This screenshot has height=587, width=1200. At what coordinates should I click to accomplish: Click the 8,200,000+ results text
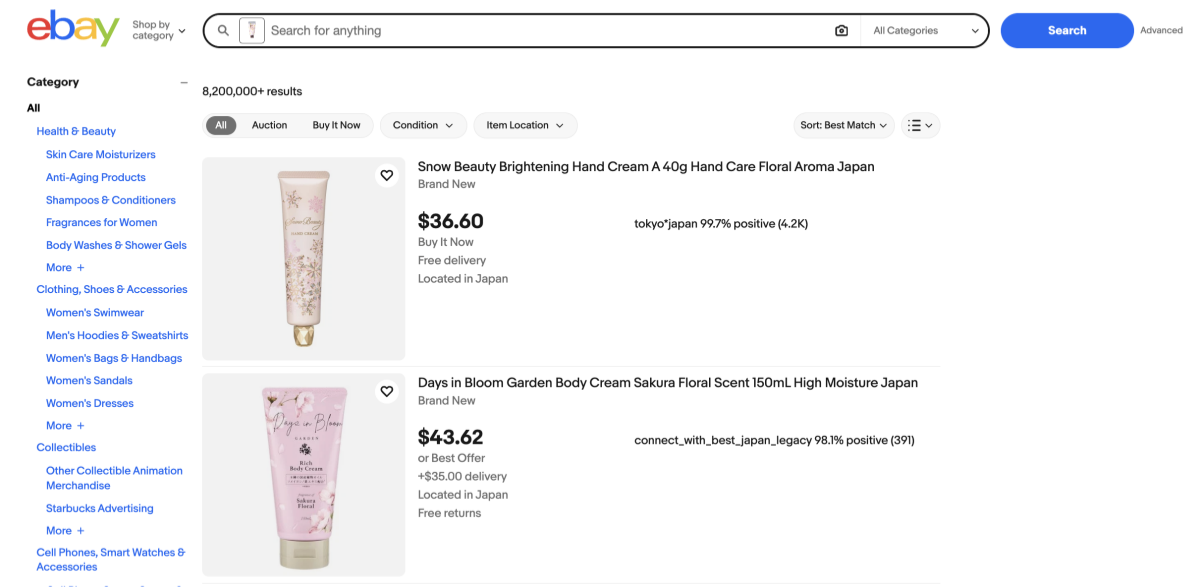pos(252,92)
